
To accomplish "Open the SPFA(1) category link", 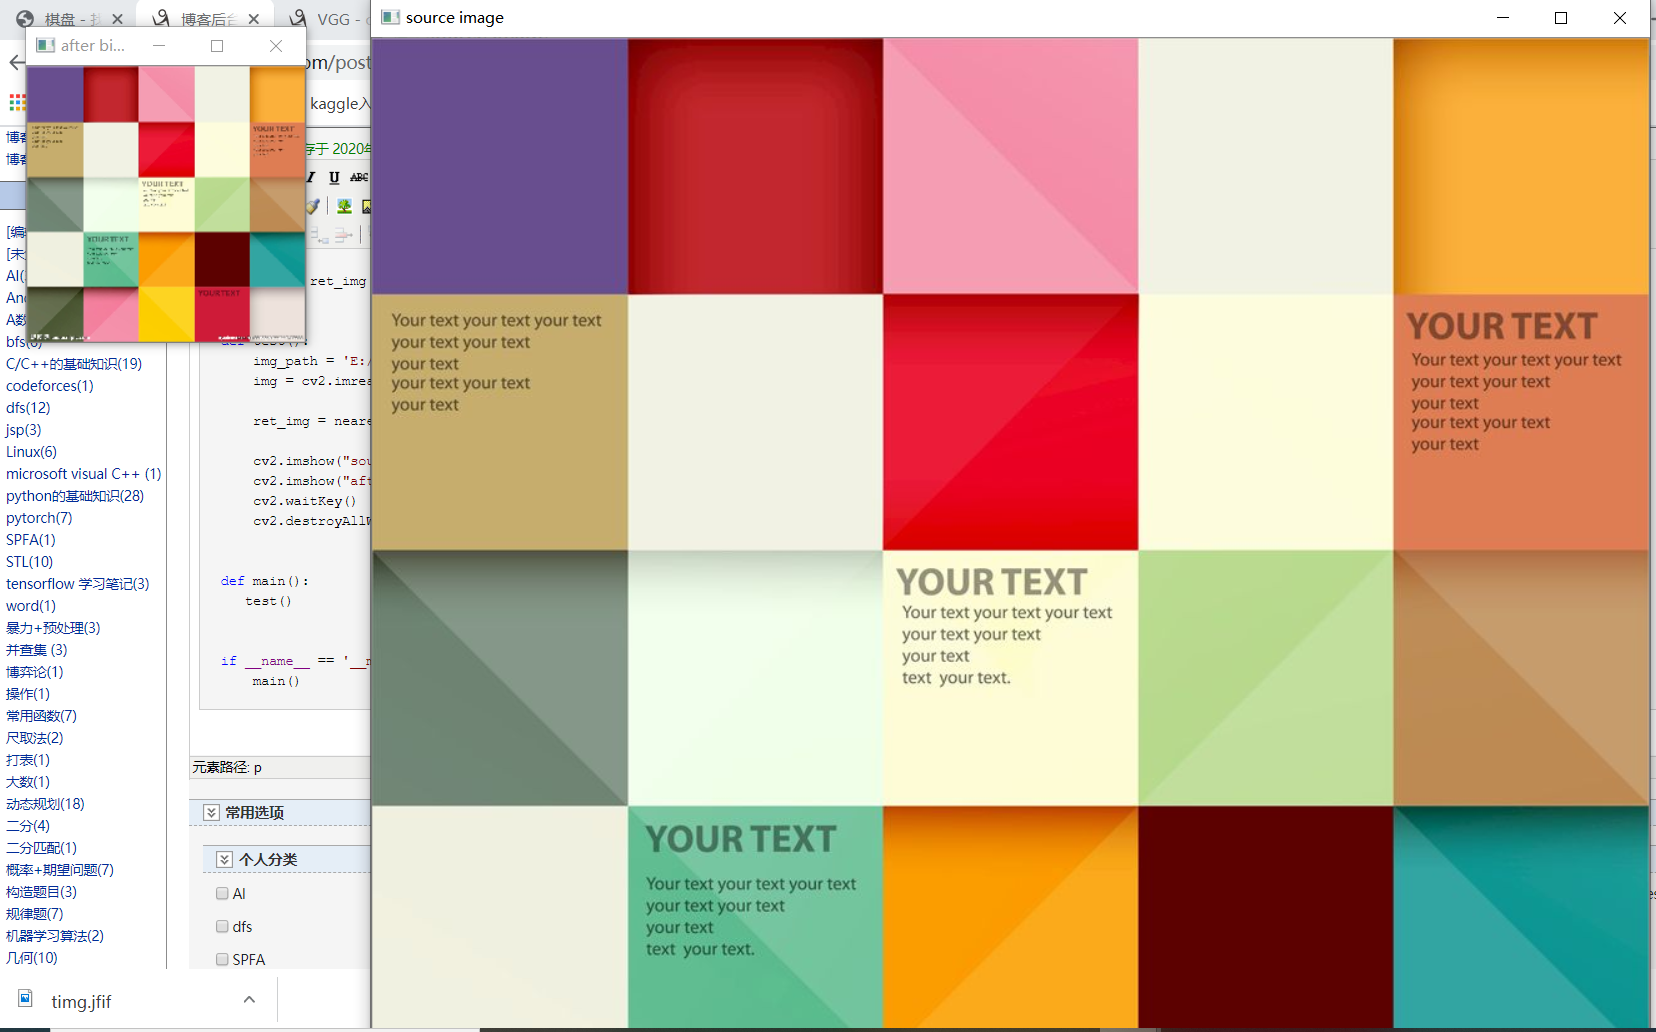I will pyautogui.click(x=31, y=540).
